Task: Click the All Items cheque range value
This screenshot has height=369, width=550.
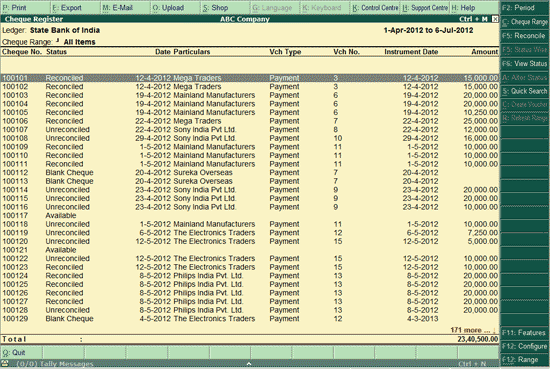Action: (x=80, y=42)
